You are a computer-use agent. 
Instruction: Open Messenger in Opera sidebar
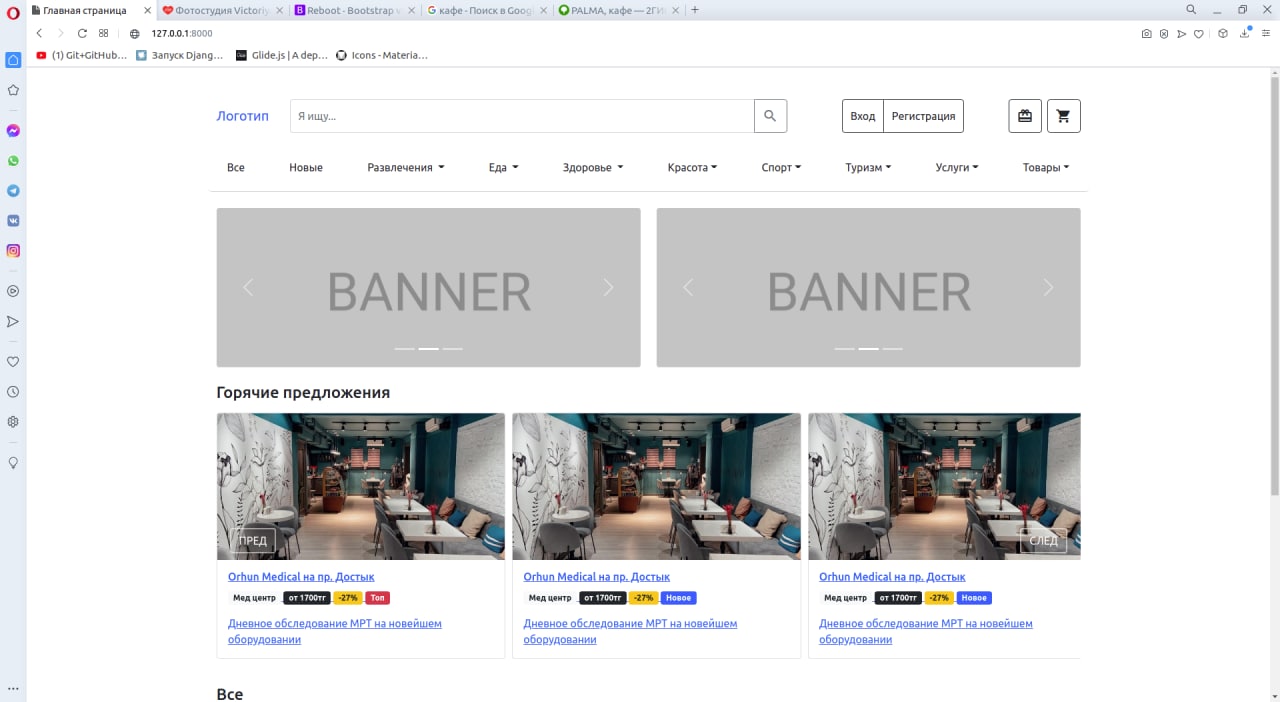tap(13, 131)
